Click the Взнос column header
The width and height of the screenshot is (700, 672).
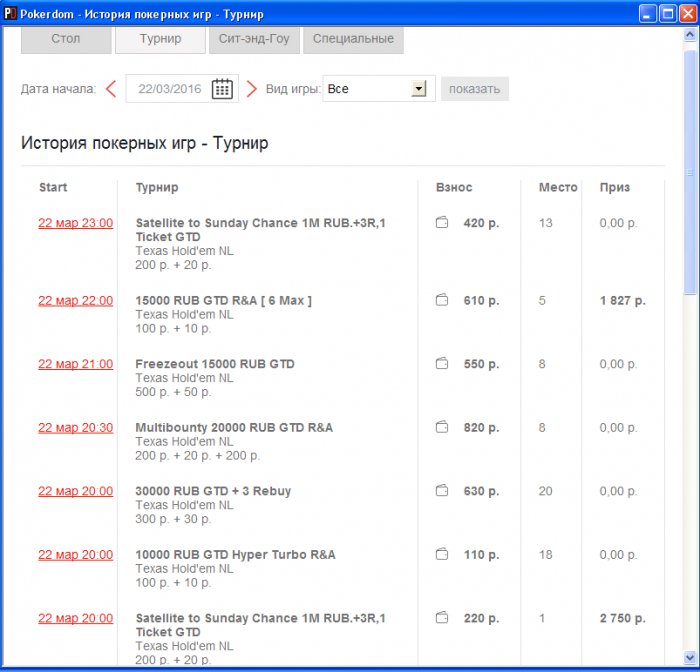pos(454,187)
